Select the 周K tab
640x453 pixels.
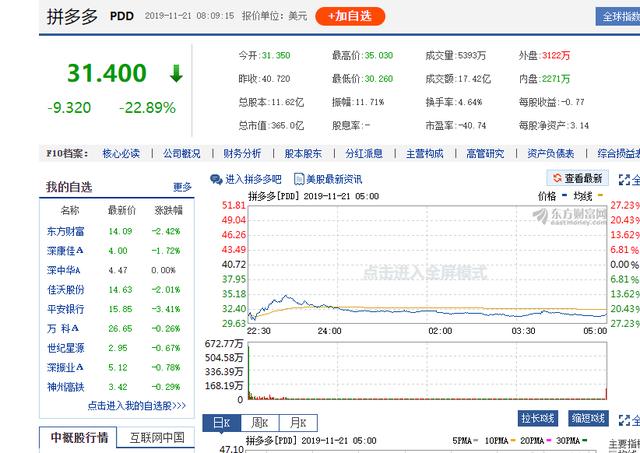tap(260, 423)
